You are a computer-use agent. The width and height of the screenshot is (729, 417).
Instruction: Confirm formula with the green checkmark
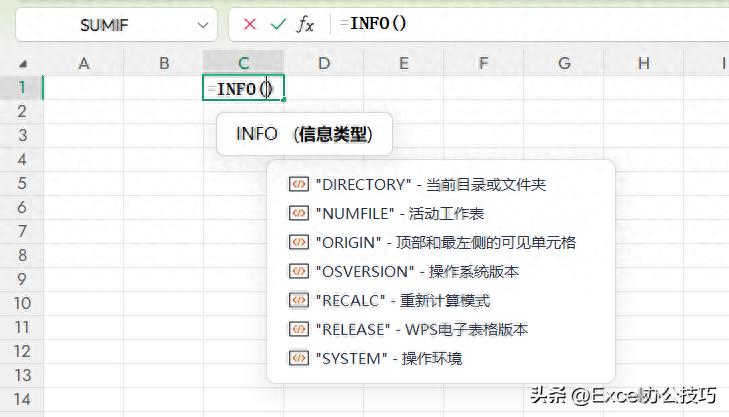click(x=278, y=24)
